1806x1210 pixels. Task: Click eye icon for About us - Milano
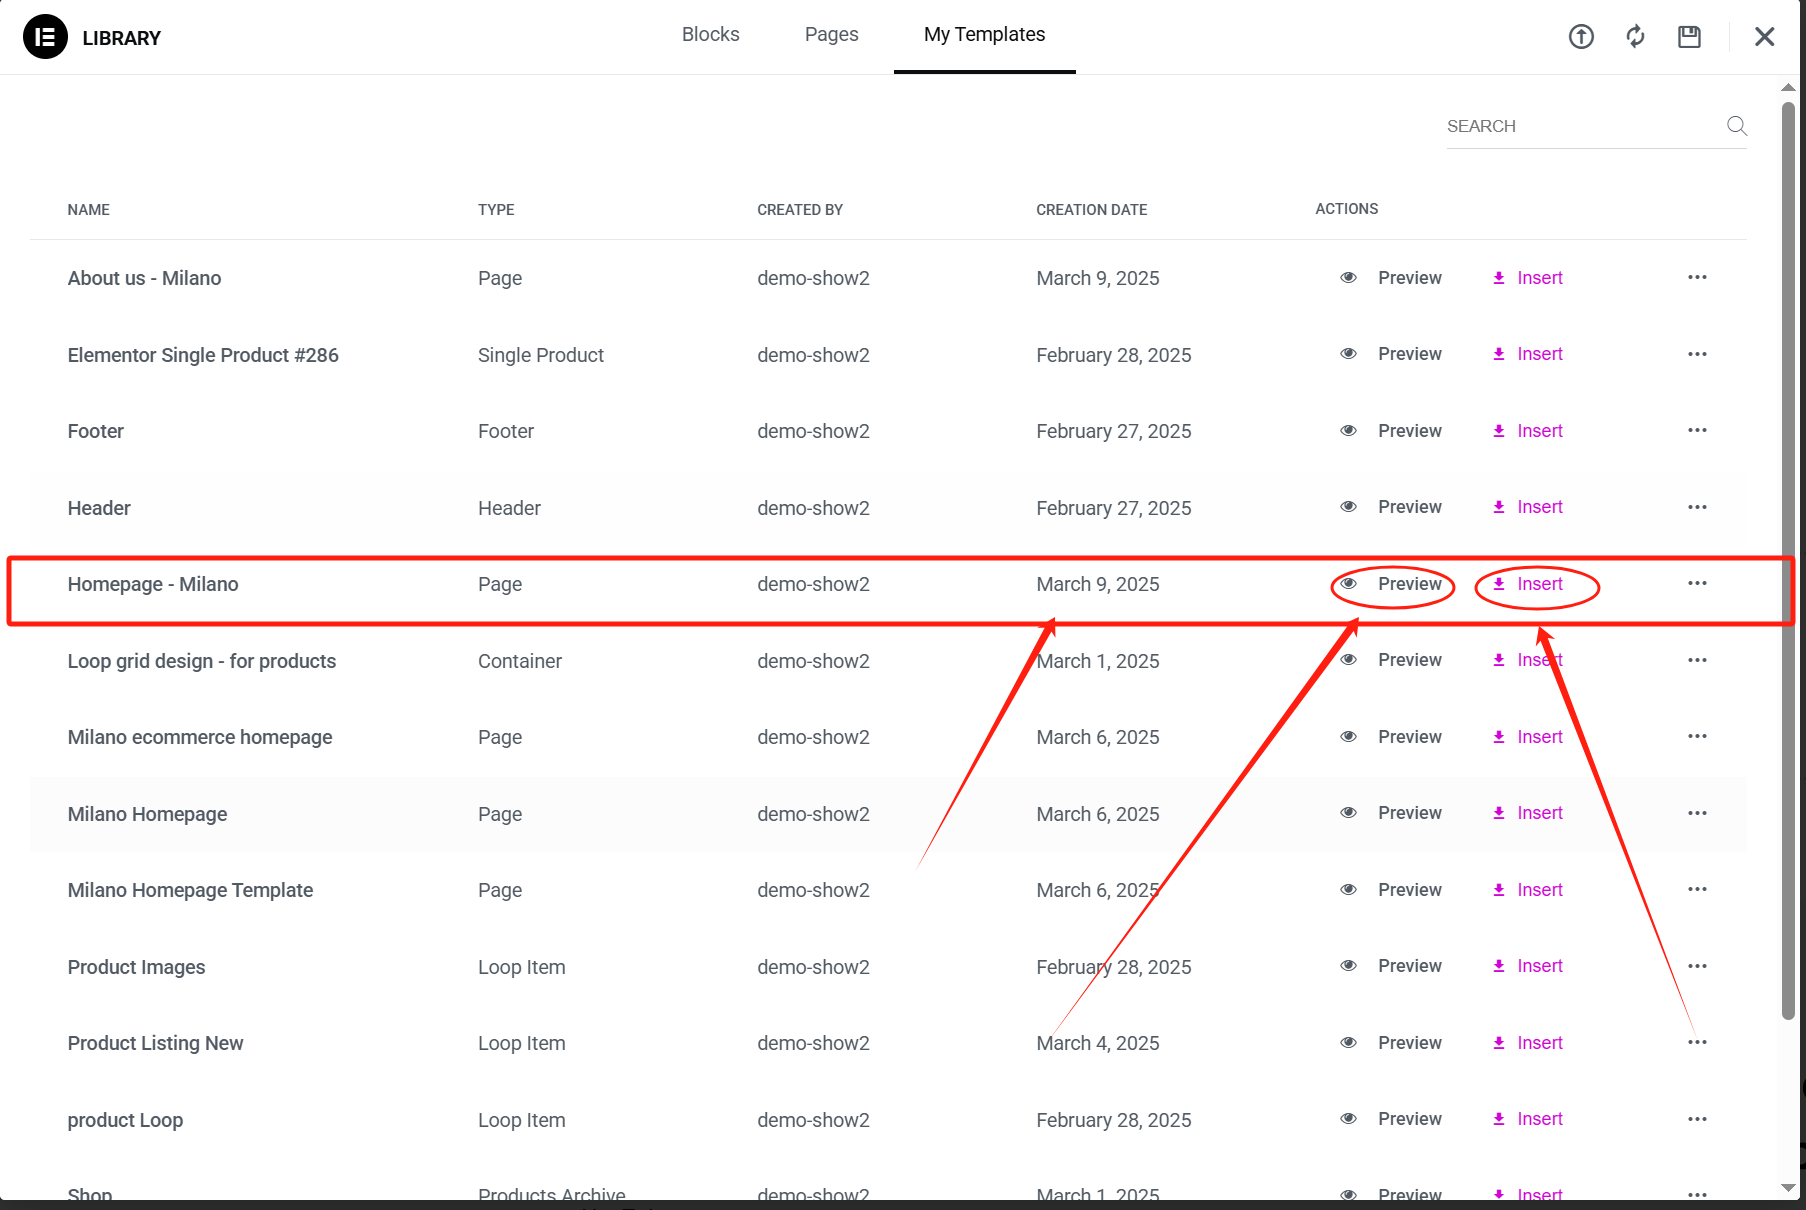[1348, 278]
